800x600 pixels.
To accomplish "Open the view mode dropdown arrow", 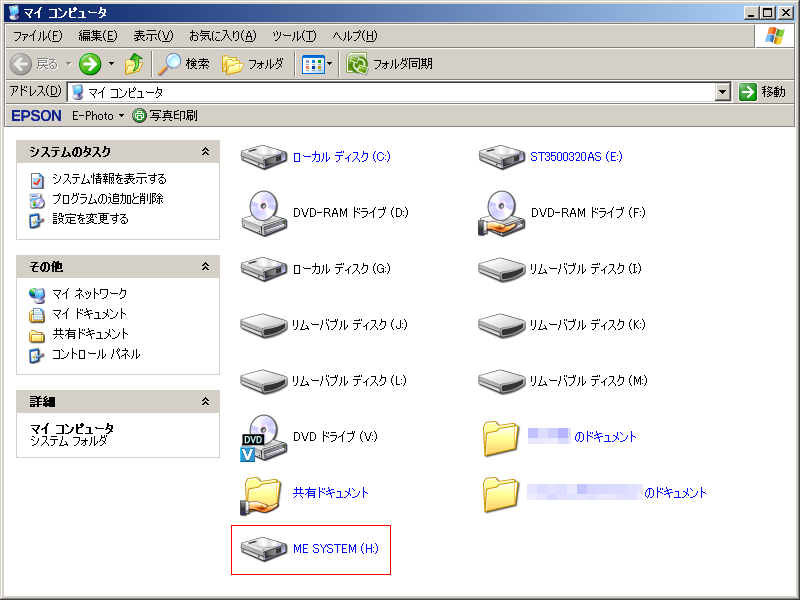I will click(x=330, y=64).
